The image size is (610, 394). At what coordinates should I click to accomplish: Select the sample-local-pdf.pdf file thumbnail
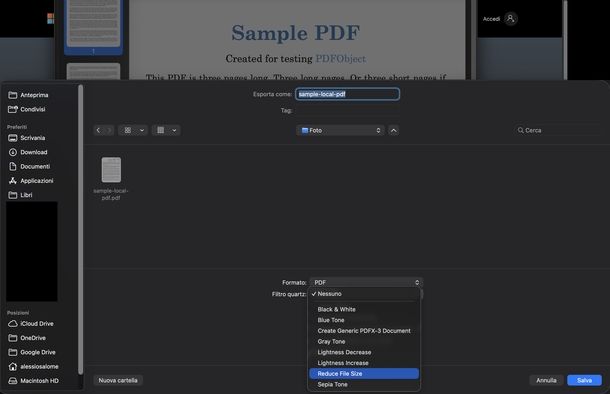click(111, 170)
